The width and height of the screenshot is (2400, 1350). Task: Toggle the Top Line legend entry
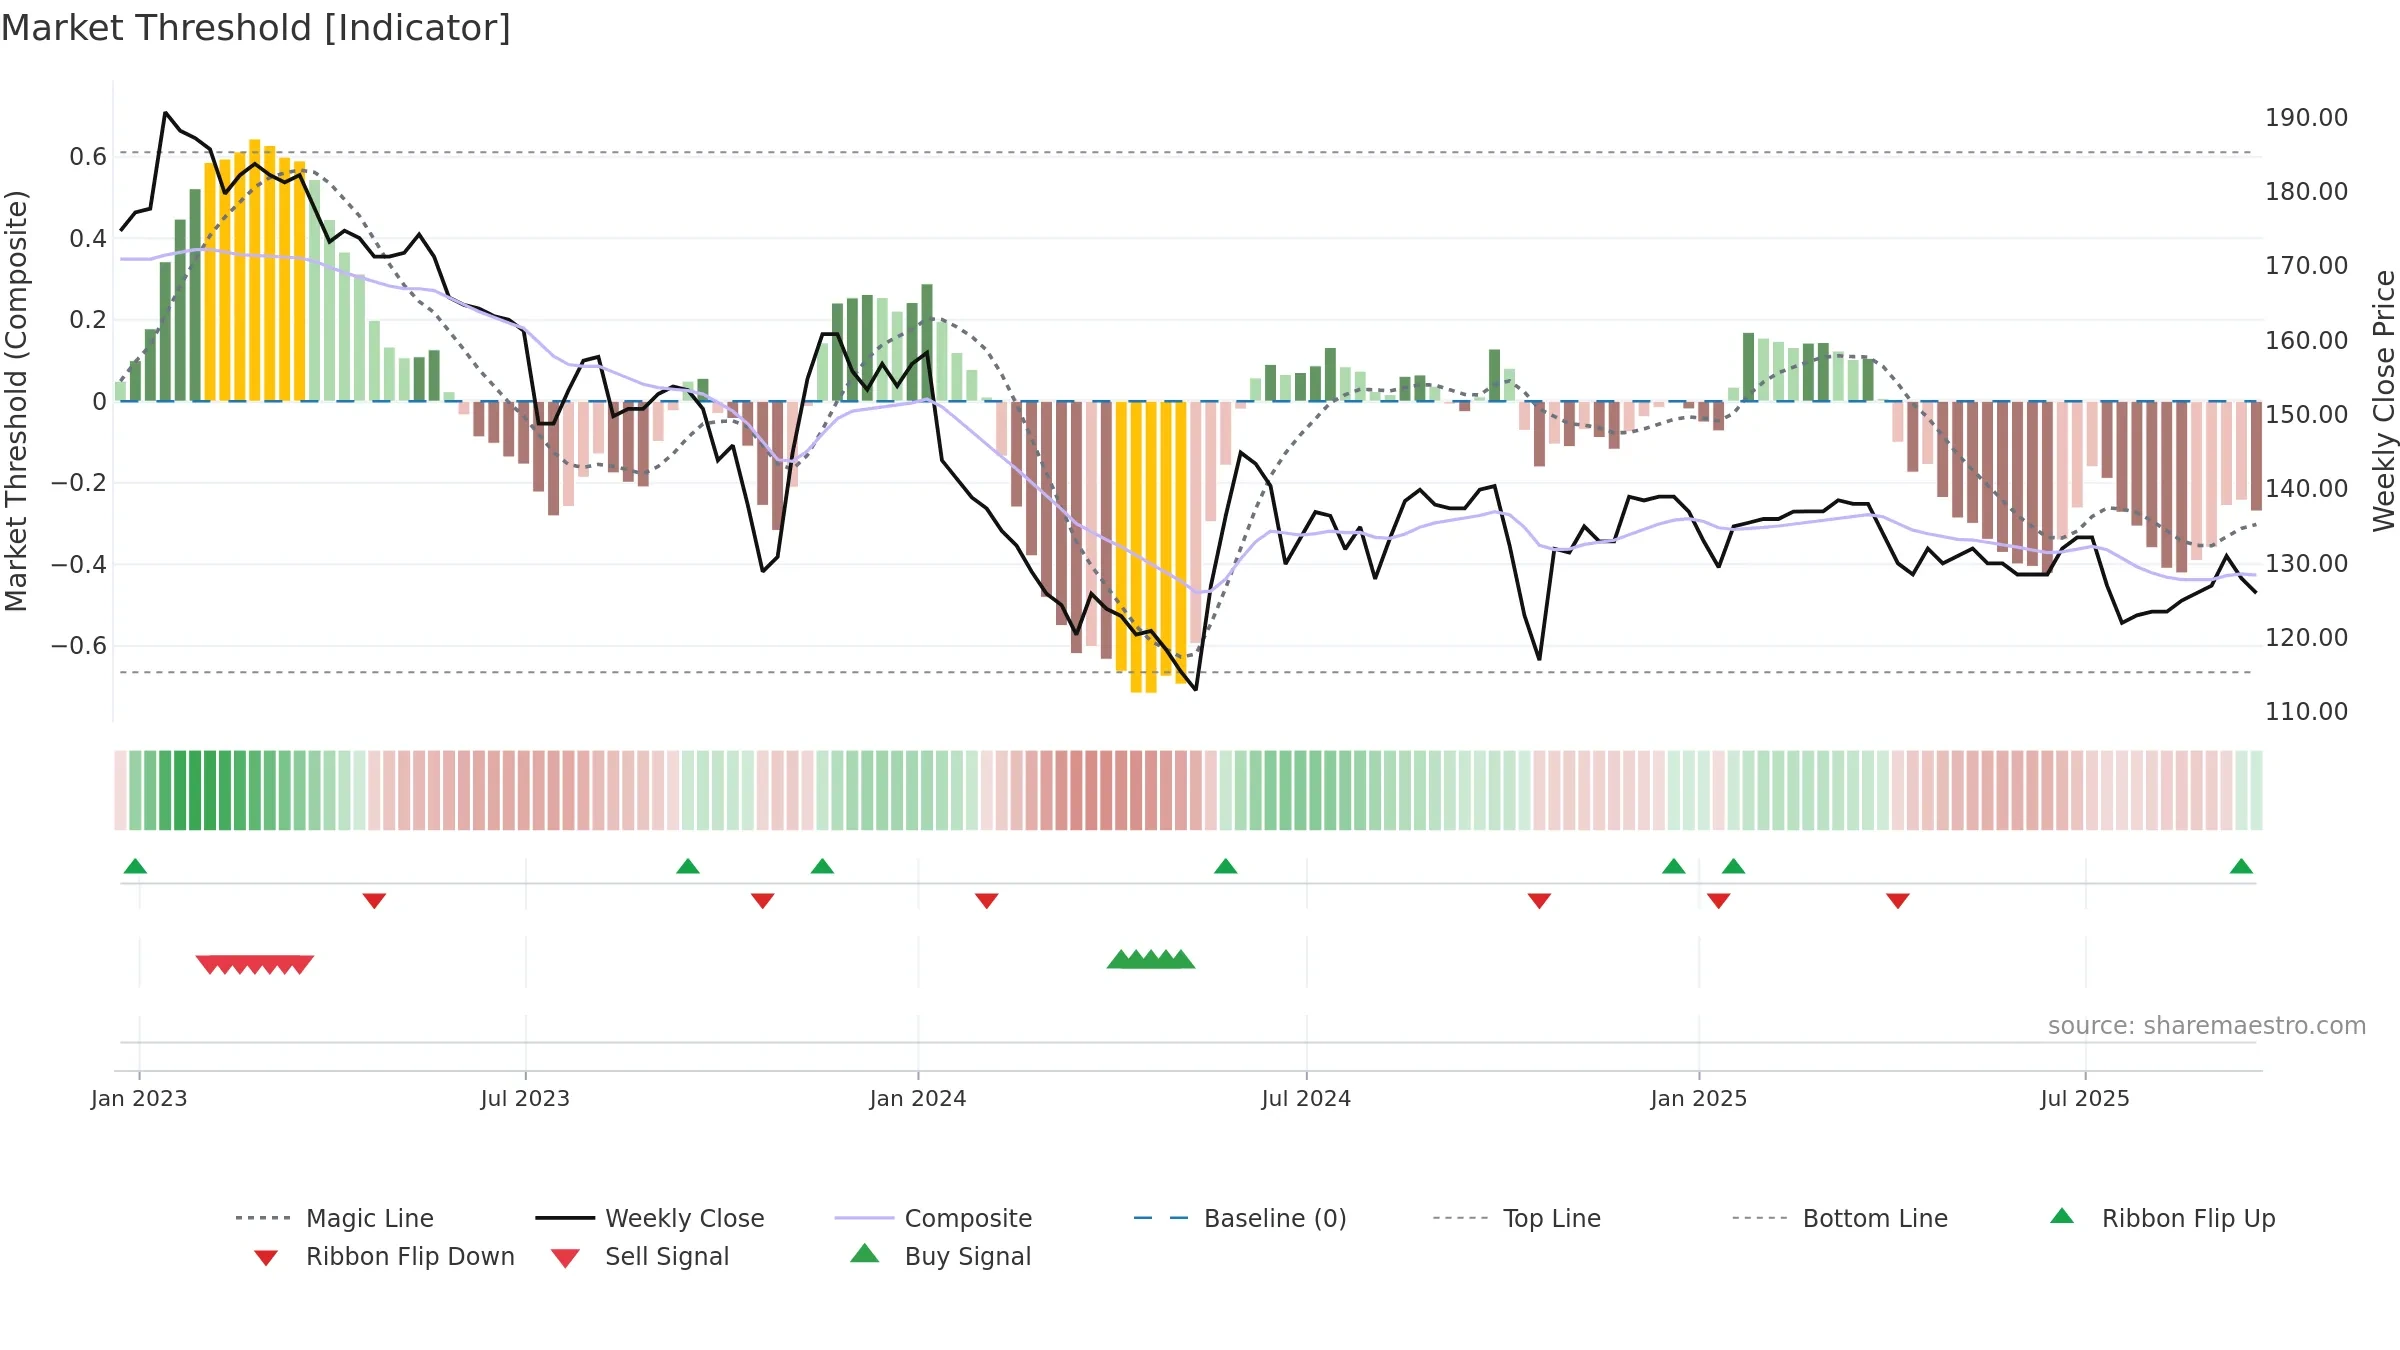click(1517, 1218)
